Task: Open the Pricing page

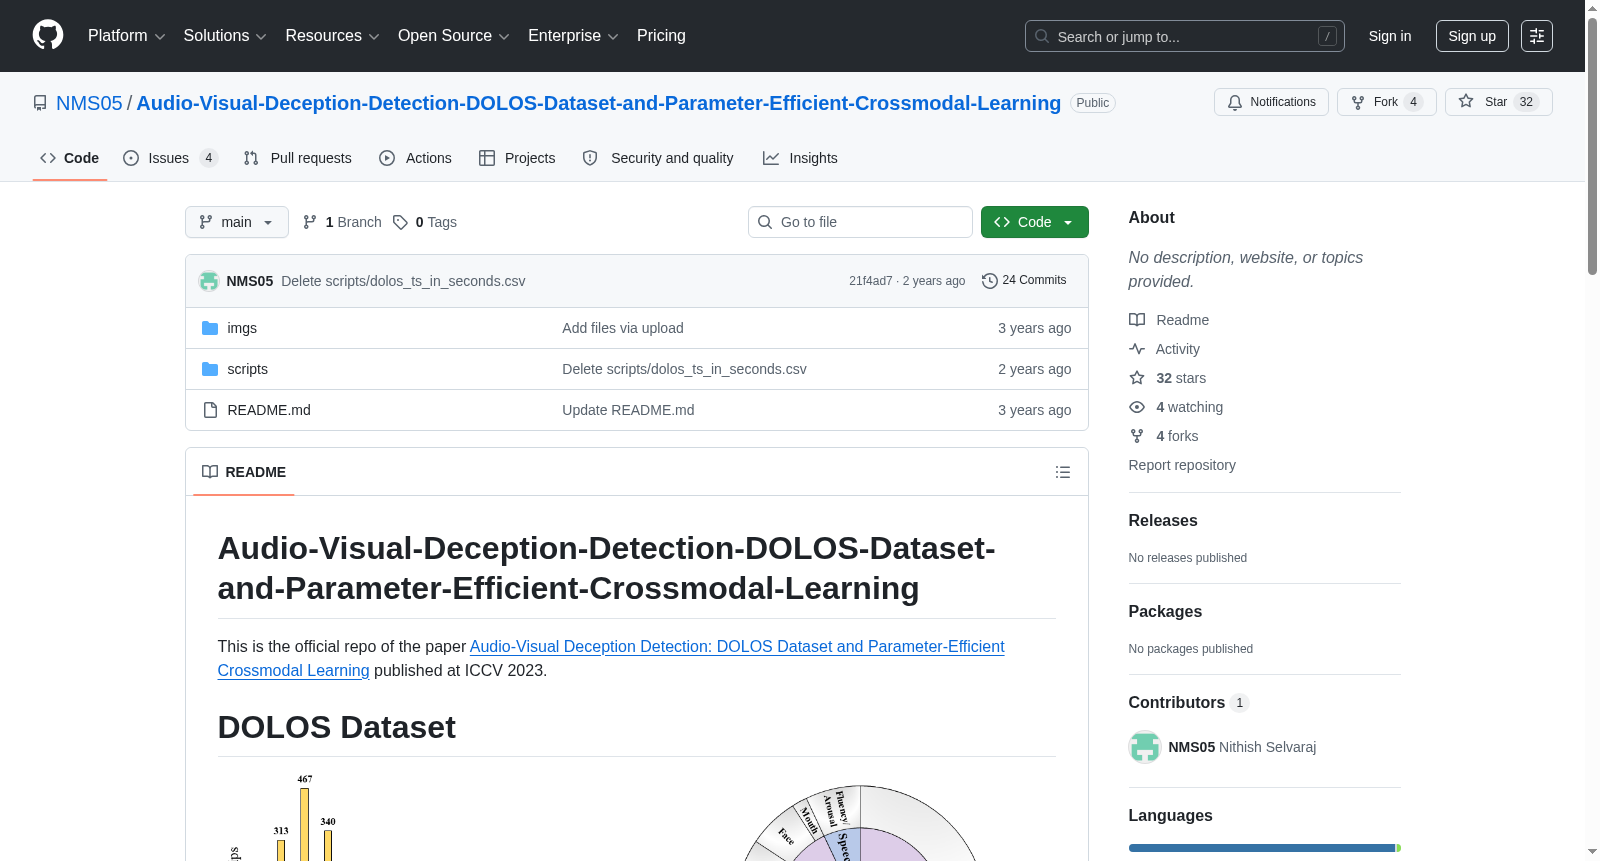Action: coord(661,36)
